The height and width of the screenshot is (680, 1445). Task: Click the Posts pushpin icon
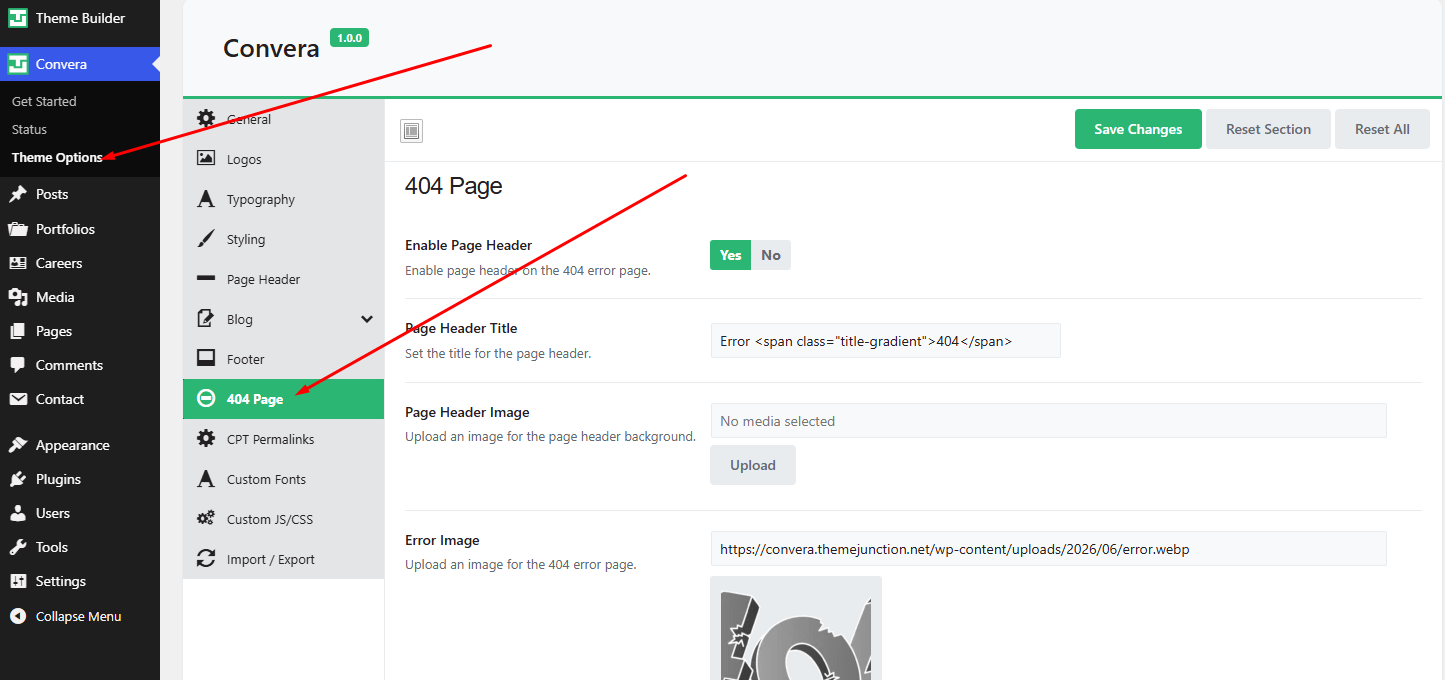(18, 194)
